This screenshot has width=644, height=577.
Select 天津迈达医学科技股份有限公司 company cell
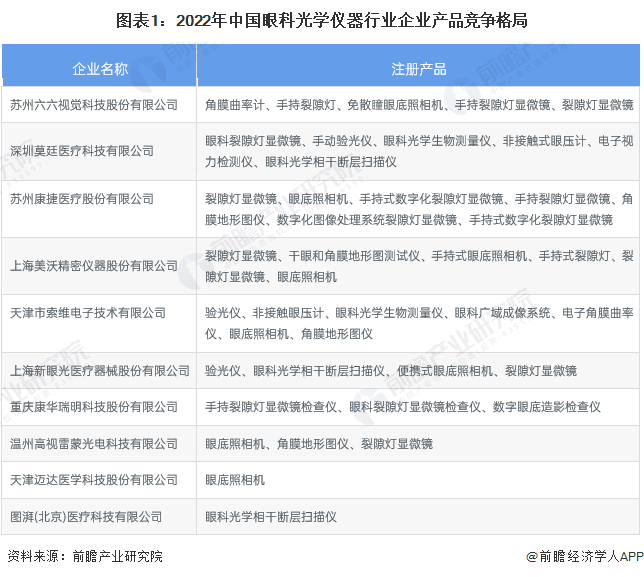point(99,480)
